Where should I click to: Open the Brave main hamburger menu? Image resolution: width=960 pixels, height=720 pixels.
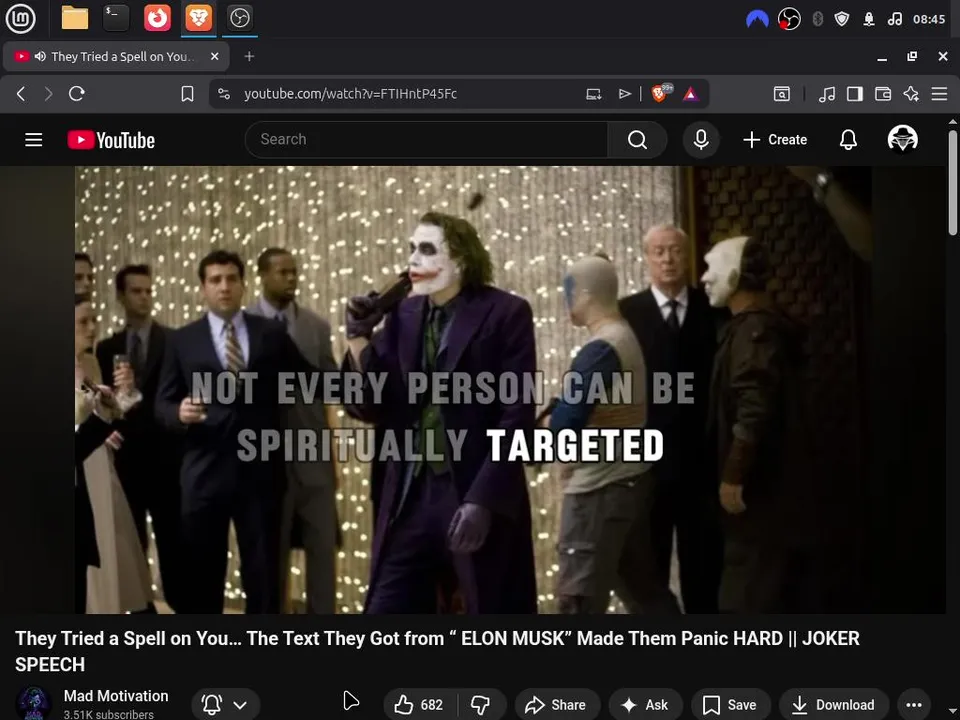[x=939, y=94]
